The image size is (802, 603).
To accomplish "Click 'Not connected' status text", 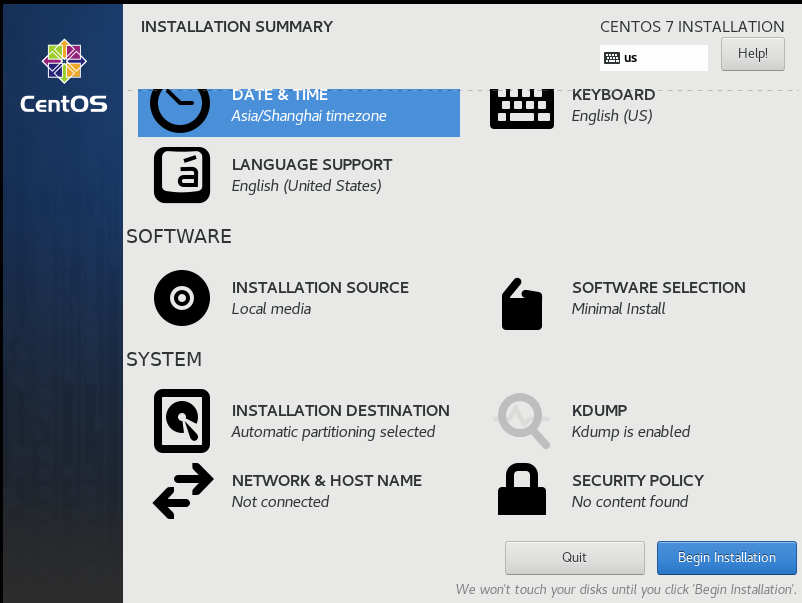I will [x=280, y=502].
